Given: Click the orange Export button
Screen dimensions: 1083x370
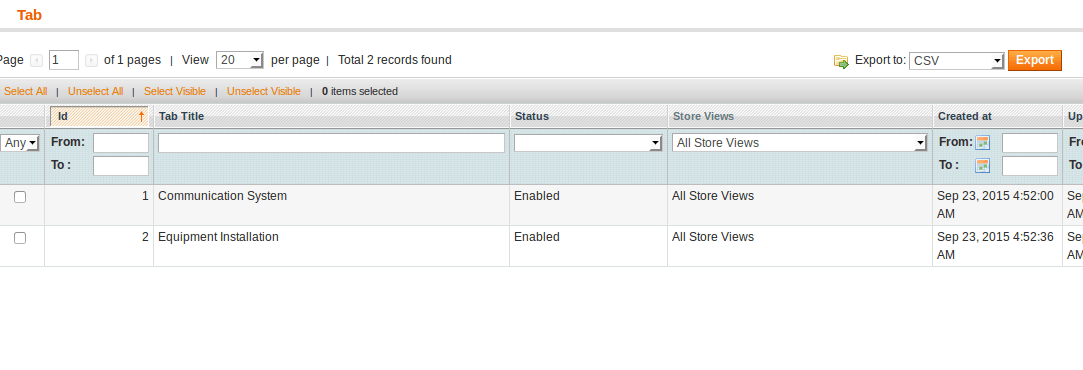Looking at the screenshot, I should [x=1035, y=60].
